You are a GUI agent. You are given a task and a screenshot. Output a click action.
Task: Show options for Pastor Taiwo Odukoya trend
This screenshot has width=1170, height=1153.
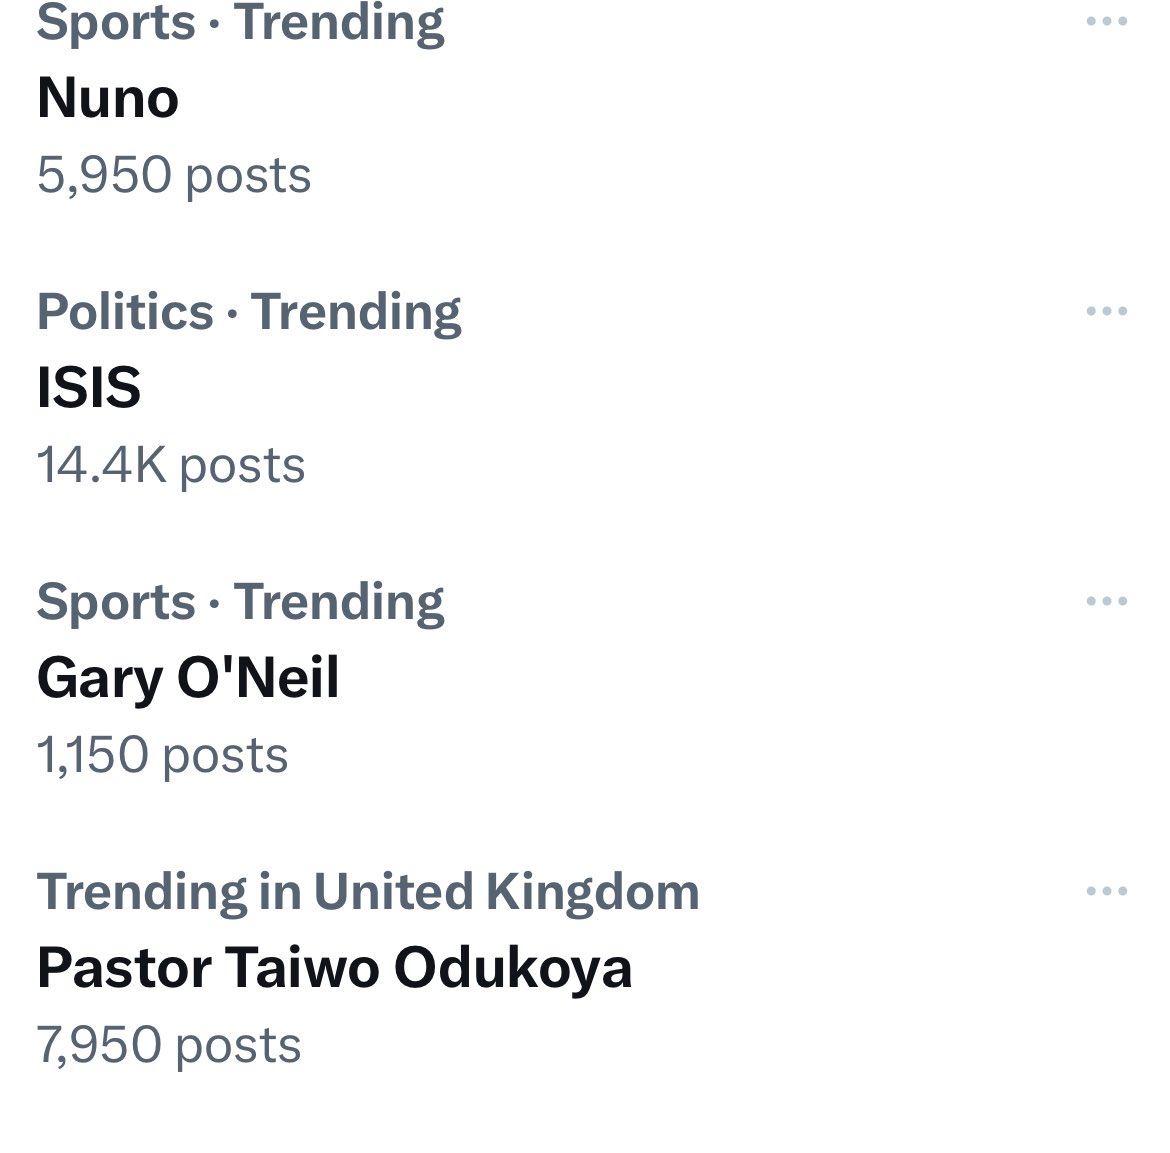click(1106, 892)
